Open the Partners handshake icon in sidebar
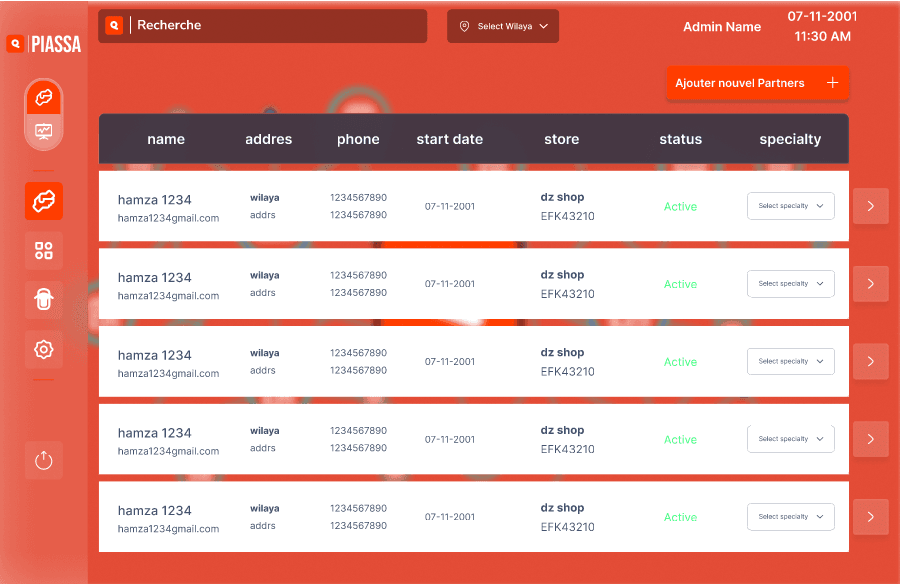The image size is (900, 584). tap(44, 201)
